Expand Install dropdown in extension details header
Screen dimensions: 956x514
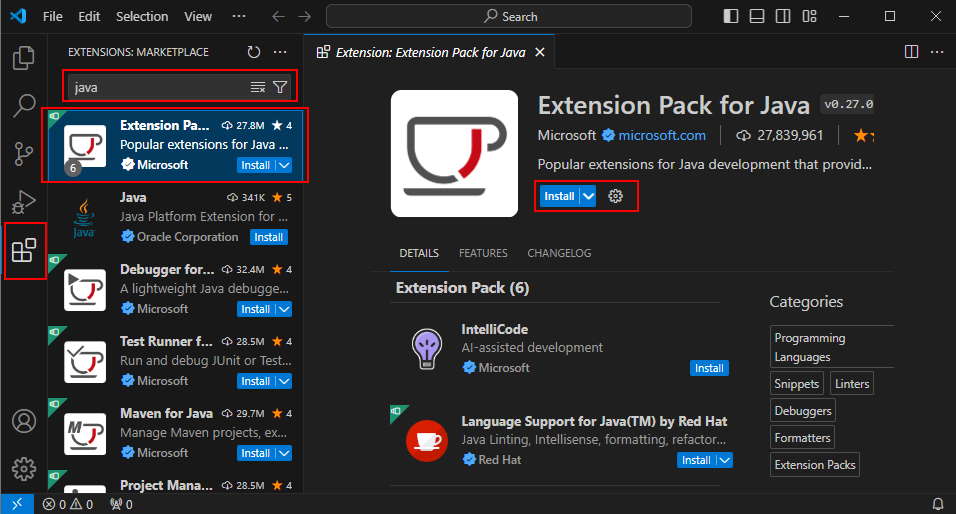click(588, 196)
